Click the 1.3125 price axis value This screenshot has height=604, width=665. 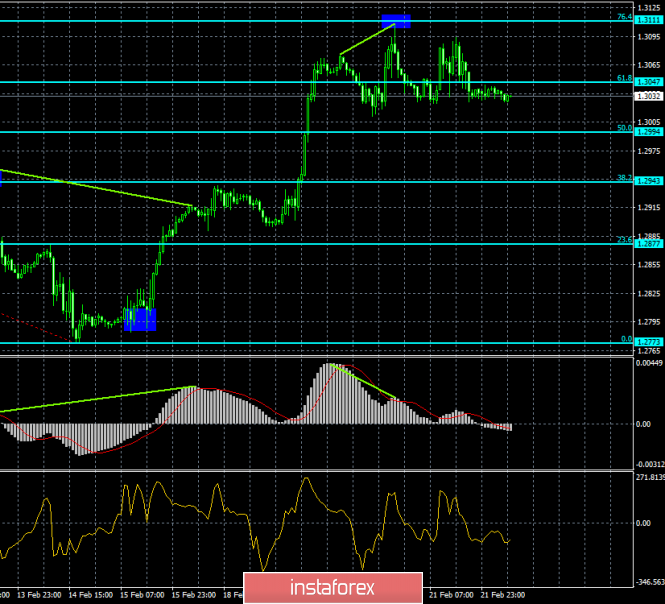(649, 8)
